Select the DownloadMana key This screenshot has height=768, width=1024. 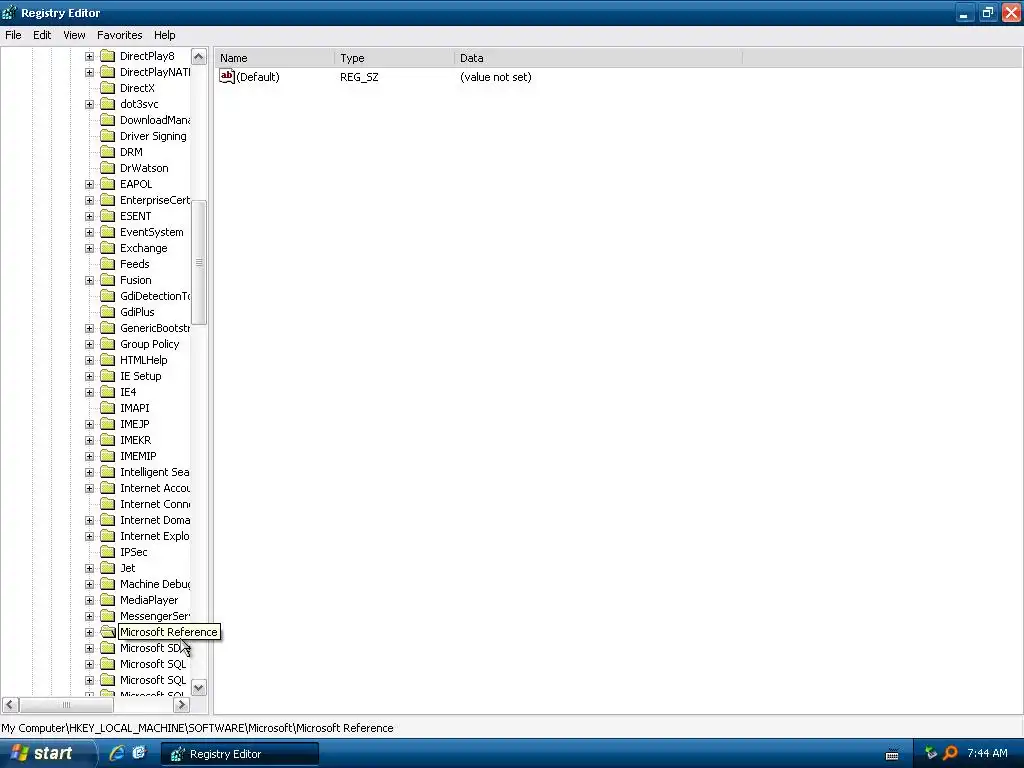point(155,120)
